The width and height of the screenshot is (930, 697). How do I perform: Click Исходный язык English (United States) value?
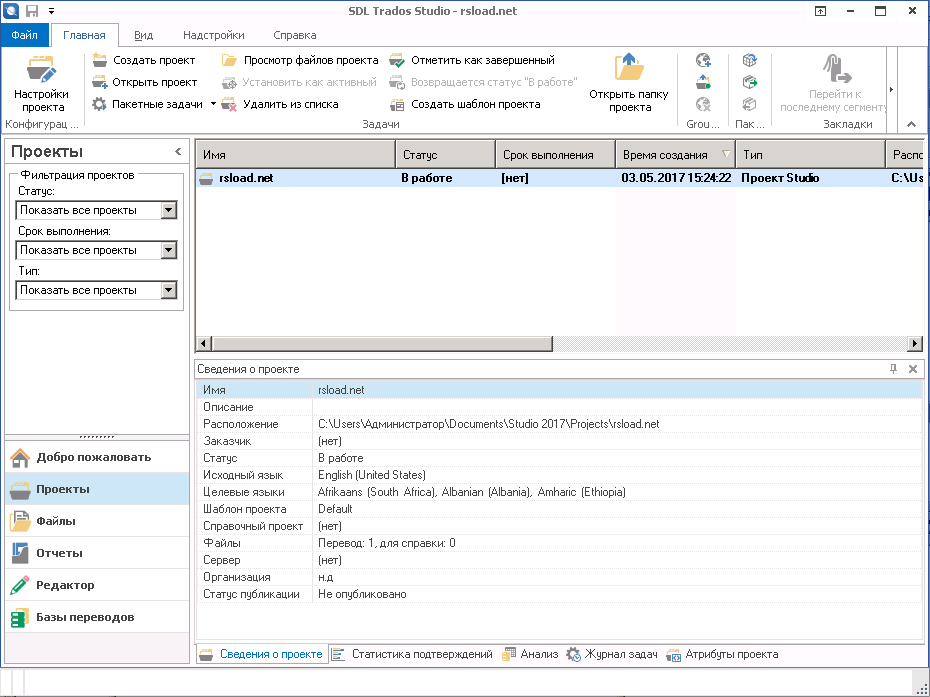372,475
